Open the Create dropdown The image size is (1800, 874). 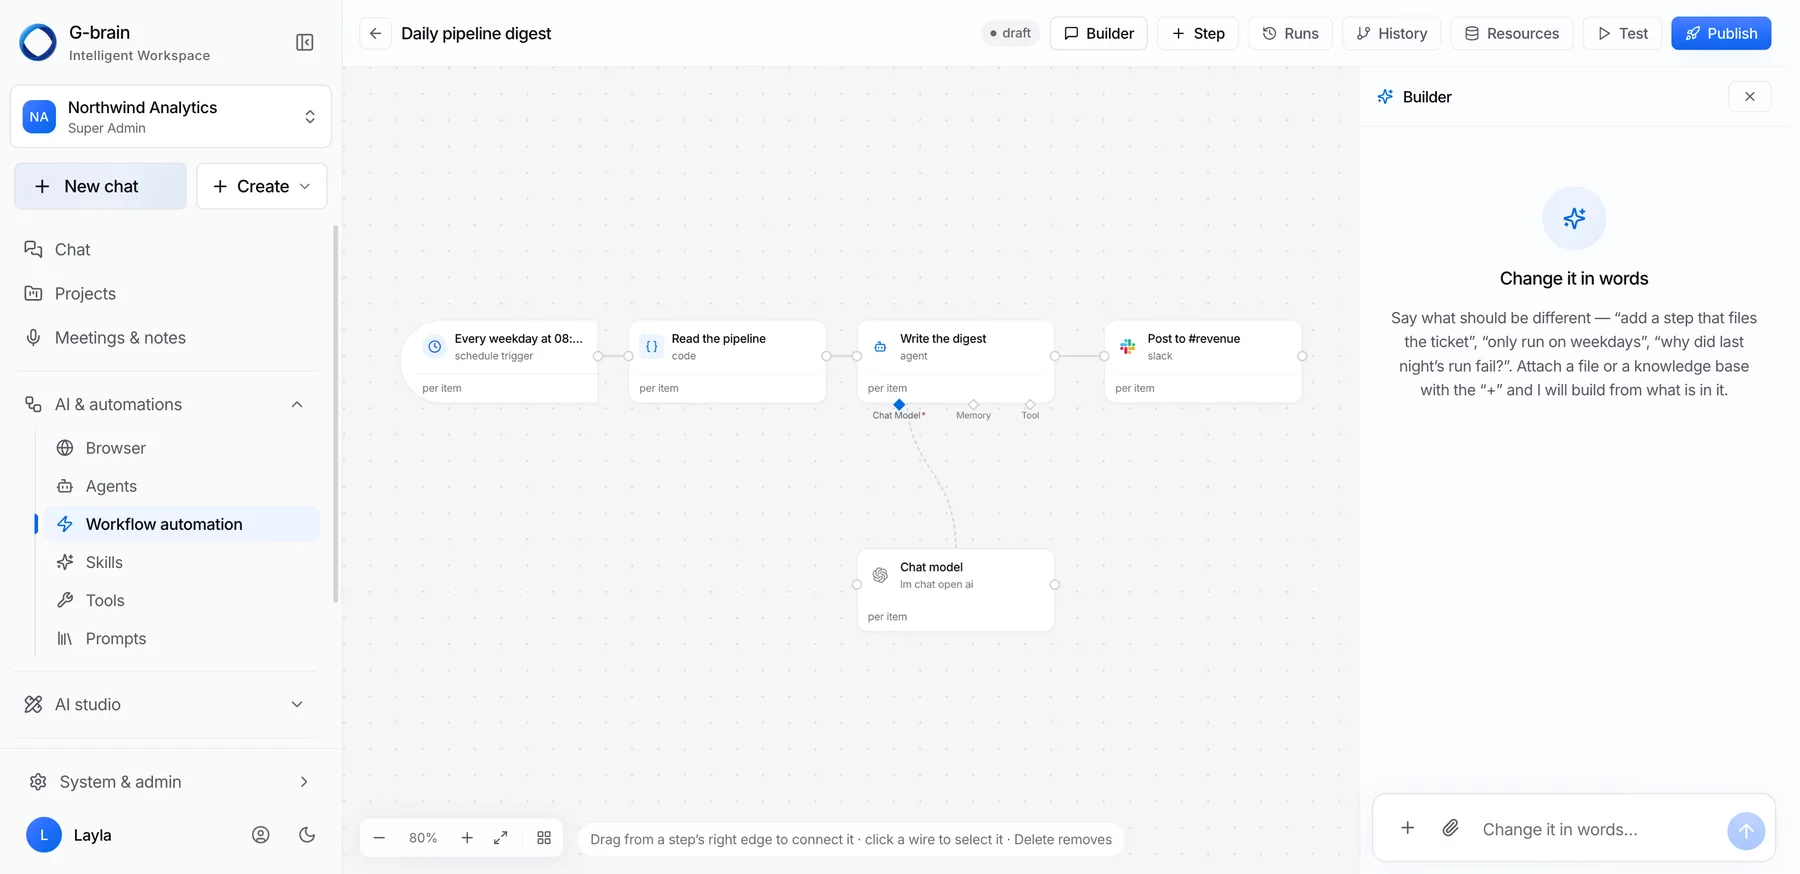262,186
